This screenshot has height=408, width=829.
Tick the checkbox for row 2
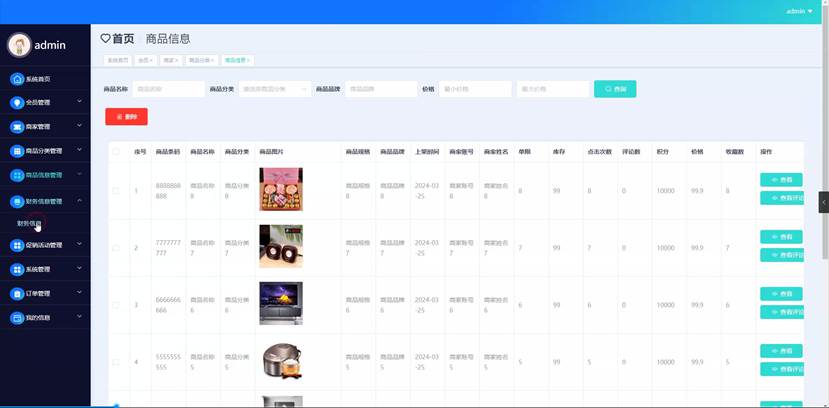116,248
